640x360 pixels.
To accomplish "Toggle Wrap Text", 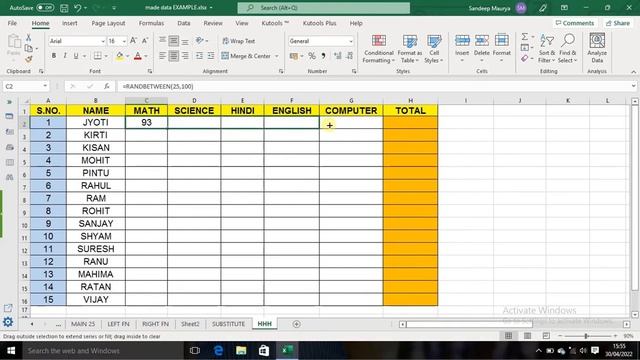I will pos(239,41).
